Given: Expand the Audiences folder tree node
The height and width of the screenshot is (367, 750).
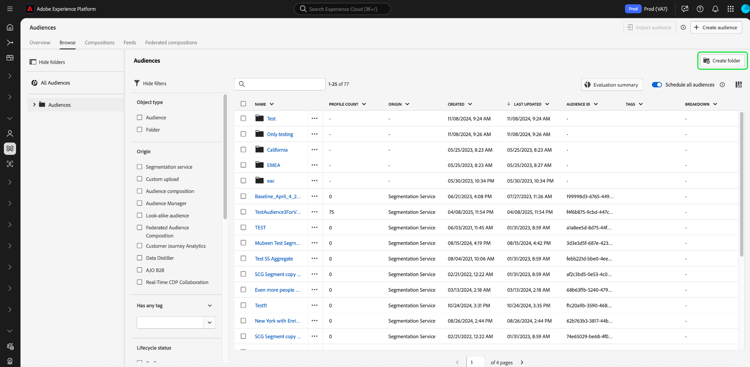Looking at the screenshot, I should pyautogui.click(x=34, y=104).
